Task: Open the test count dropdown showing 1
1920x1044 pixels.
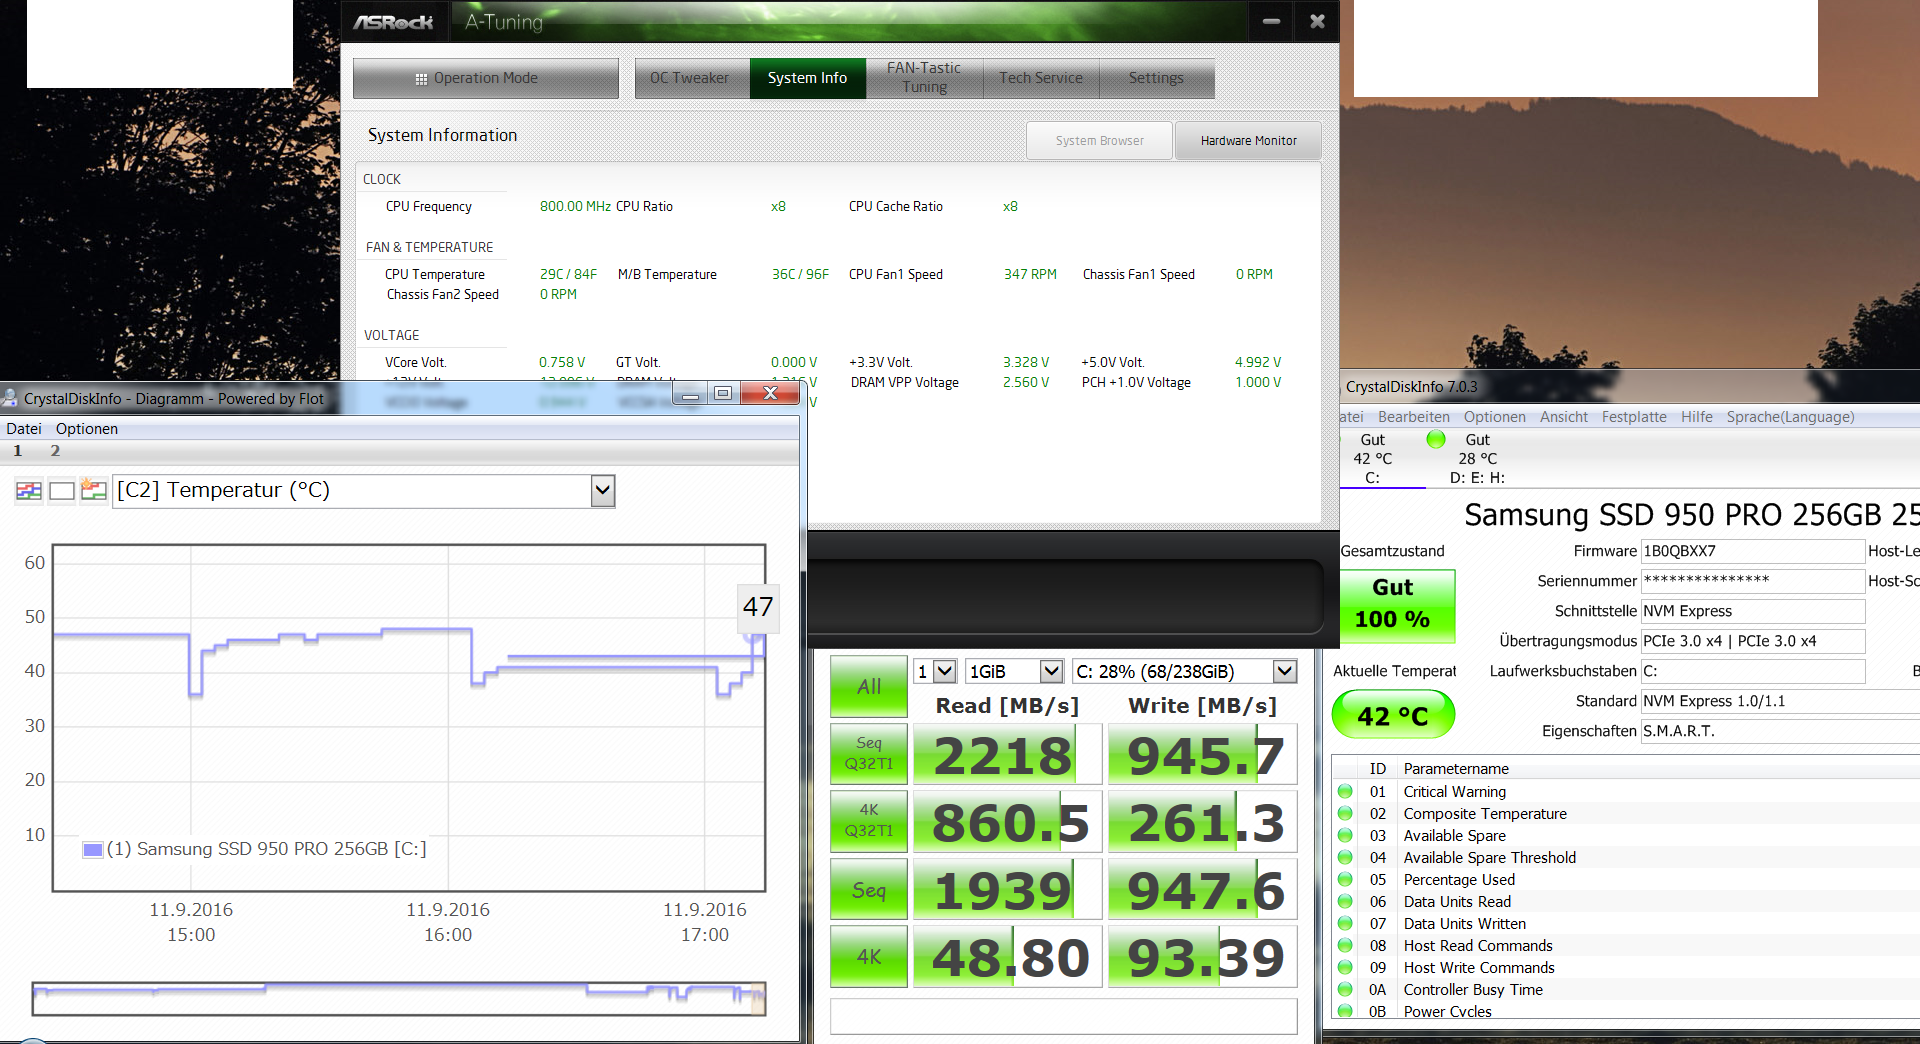Action: (936, 671)
